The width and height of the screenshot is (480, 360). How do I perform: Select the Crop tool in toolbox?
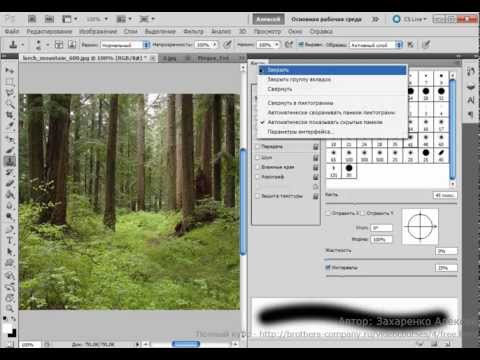[10, 115]
